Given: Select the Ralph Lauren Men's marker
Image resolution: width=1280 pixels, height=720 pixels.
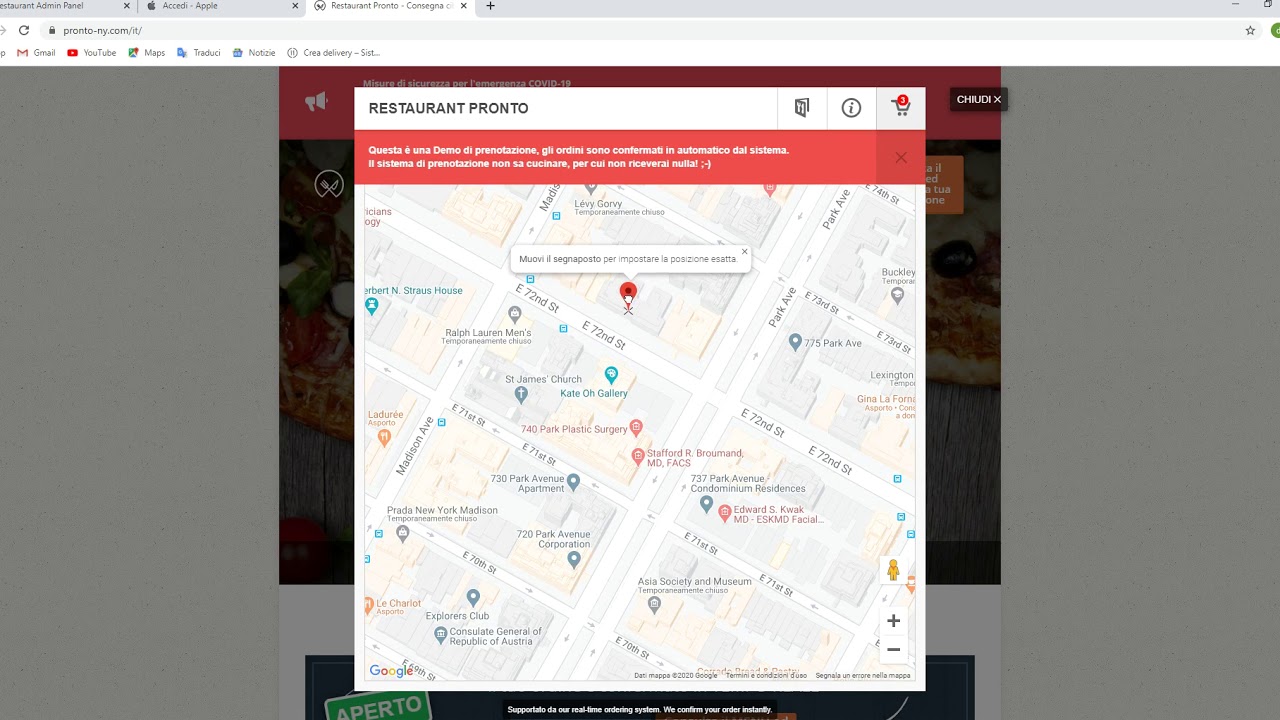Looking at the screenshot, I should [515, 315].
